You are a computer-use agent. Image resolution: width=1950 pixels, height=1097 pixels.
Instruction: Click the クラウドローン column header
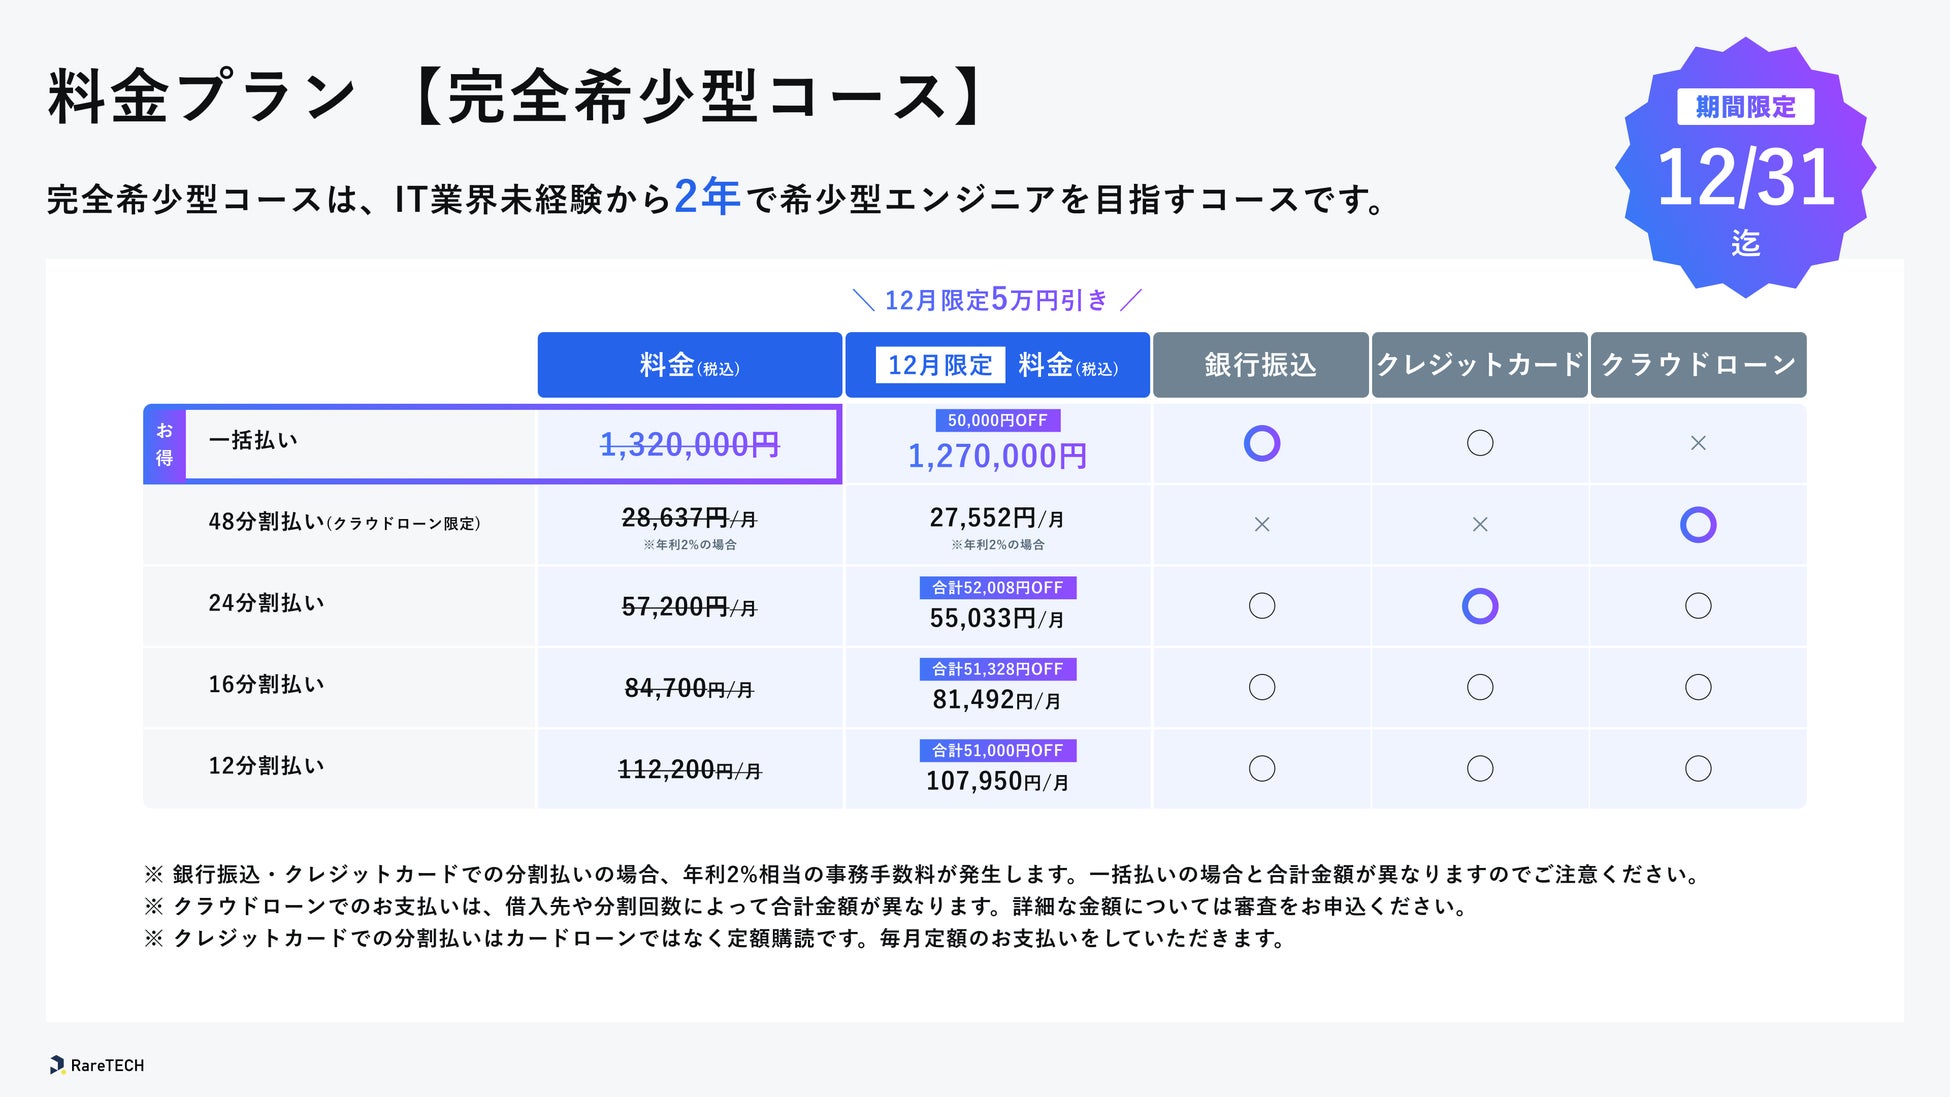click(x=1698, y=365)
